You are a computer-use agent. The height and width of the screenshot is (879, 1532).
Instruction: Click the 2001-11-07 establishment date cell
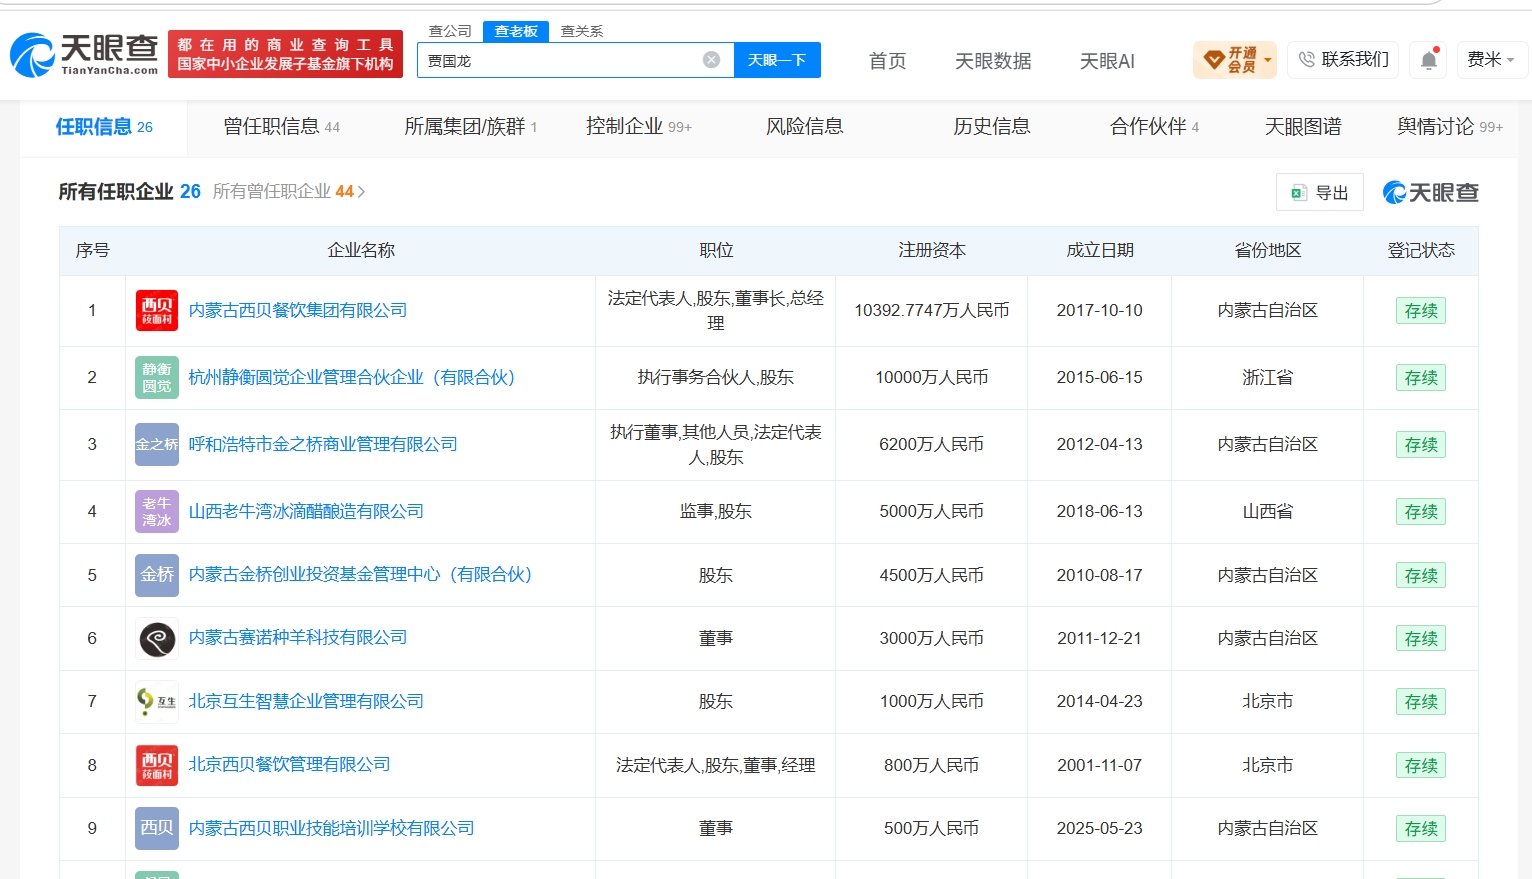(x=1100, y=765)
